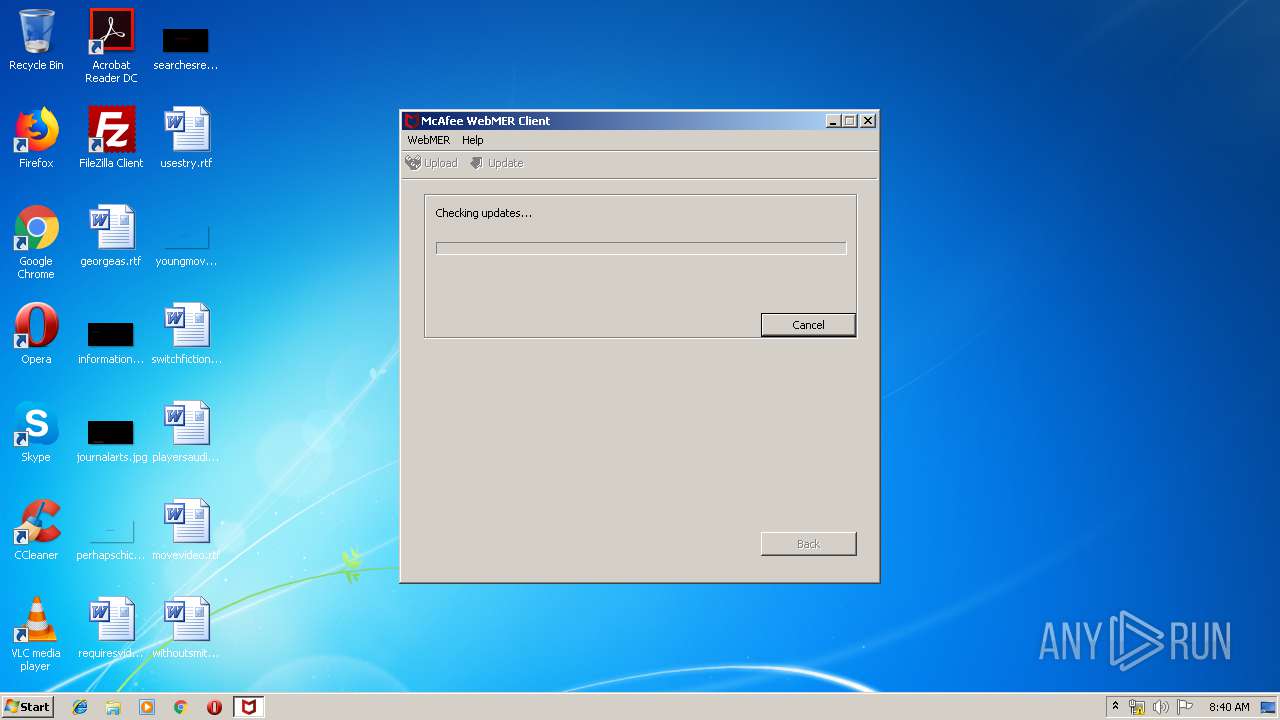Image resolution: width=1280 pixels, height=720 pixels.
Task: Select the FileZilla Client shortcut
Action: point(111,138)
